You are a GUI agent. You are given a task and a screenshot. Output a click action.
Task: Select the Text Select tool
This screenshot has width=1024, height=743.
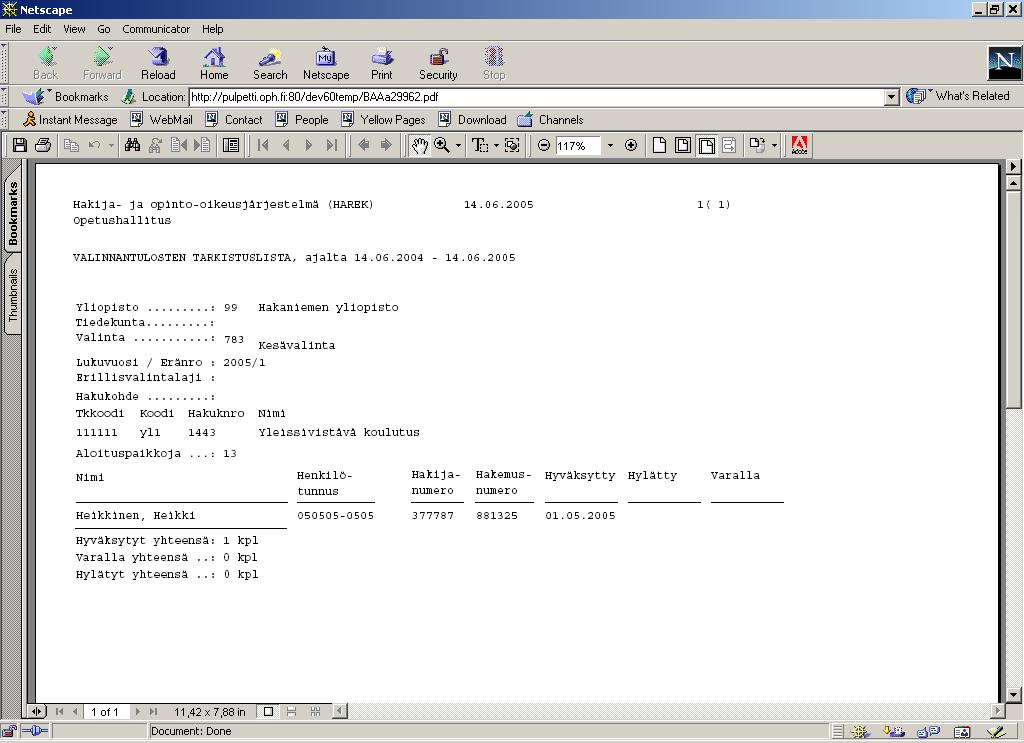(480, 145)
